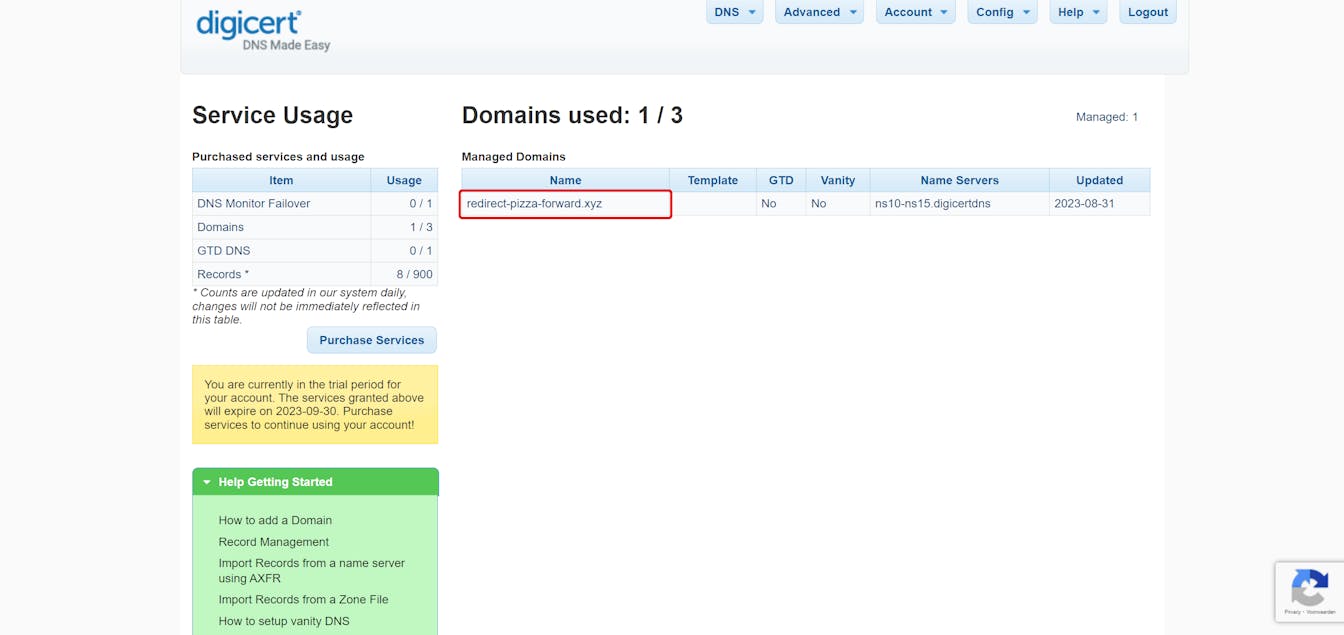Open the How to add a Domain guide
This screenshot has height=635, width=1344.
coord(275,520)
